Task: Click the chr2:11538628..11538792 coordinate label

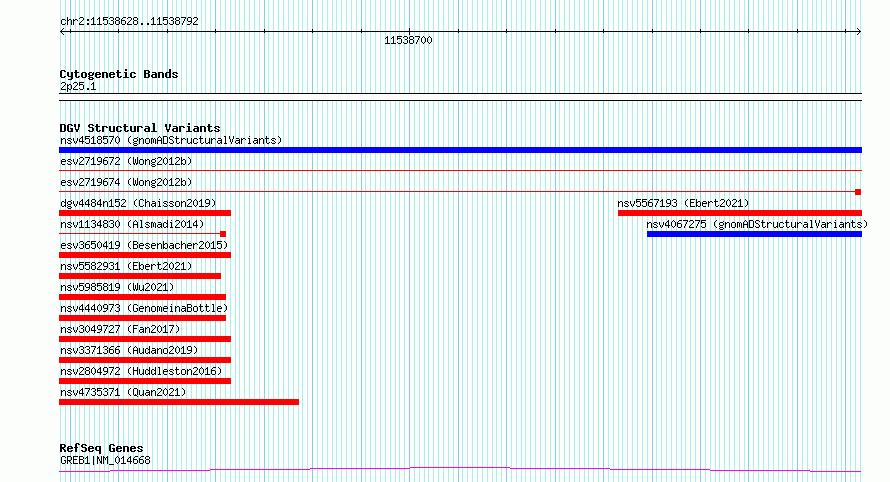Action: (x=129, y=21)
